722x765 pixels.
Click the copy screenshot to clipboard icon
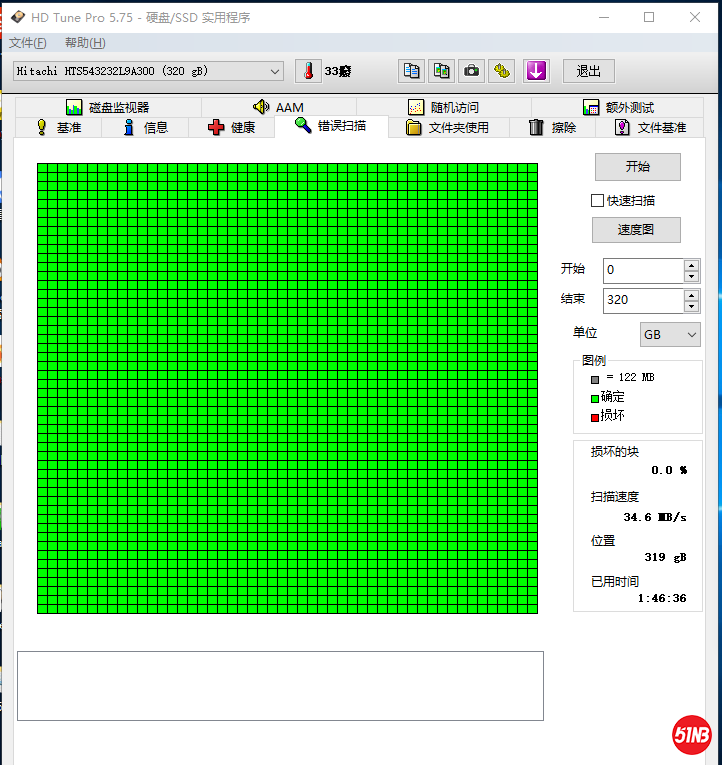coord(441,71)
